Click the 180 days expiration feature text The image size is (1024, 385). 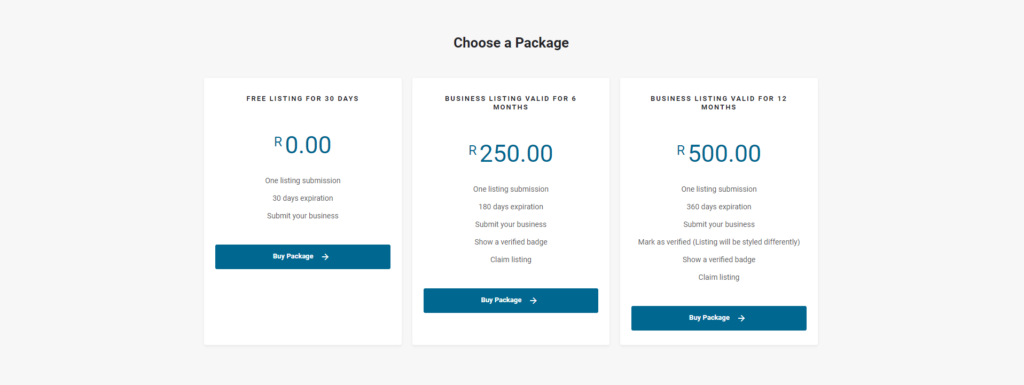(511, 207)
